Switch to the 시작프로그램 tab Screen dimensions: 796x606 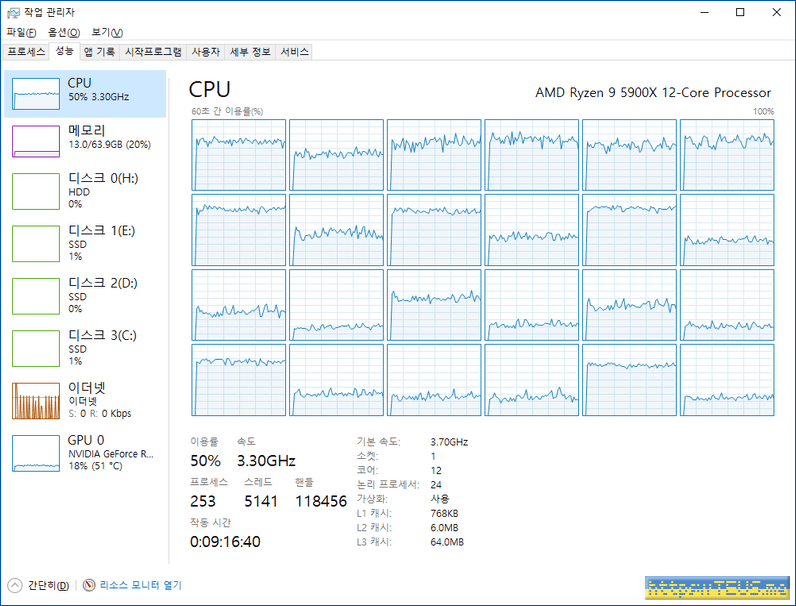[153, 52]
